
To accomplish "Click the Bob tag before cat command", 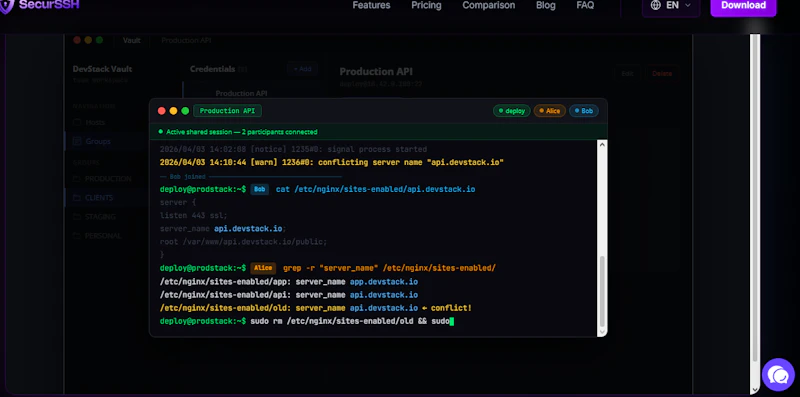I will pyautogui.click(x=260, y=189).
